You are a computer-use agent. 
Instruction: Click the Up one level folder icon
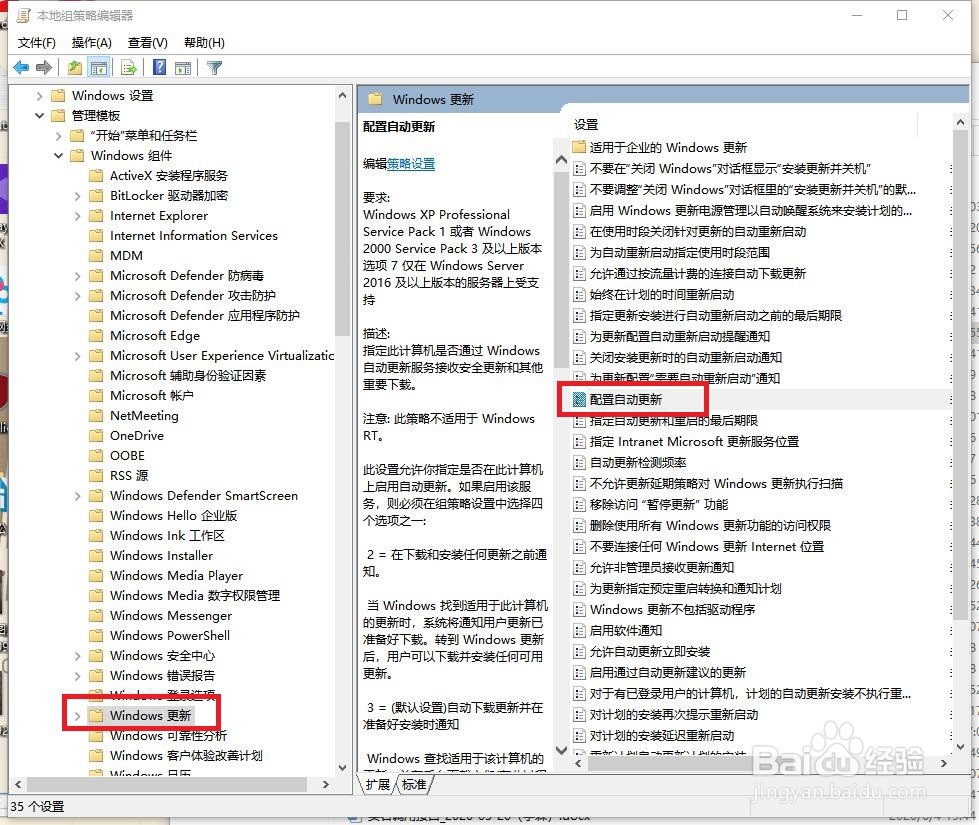click(x=75, y=67)
